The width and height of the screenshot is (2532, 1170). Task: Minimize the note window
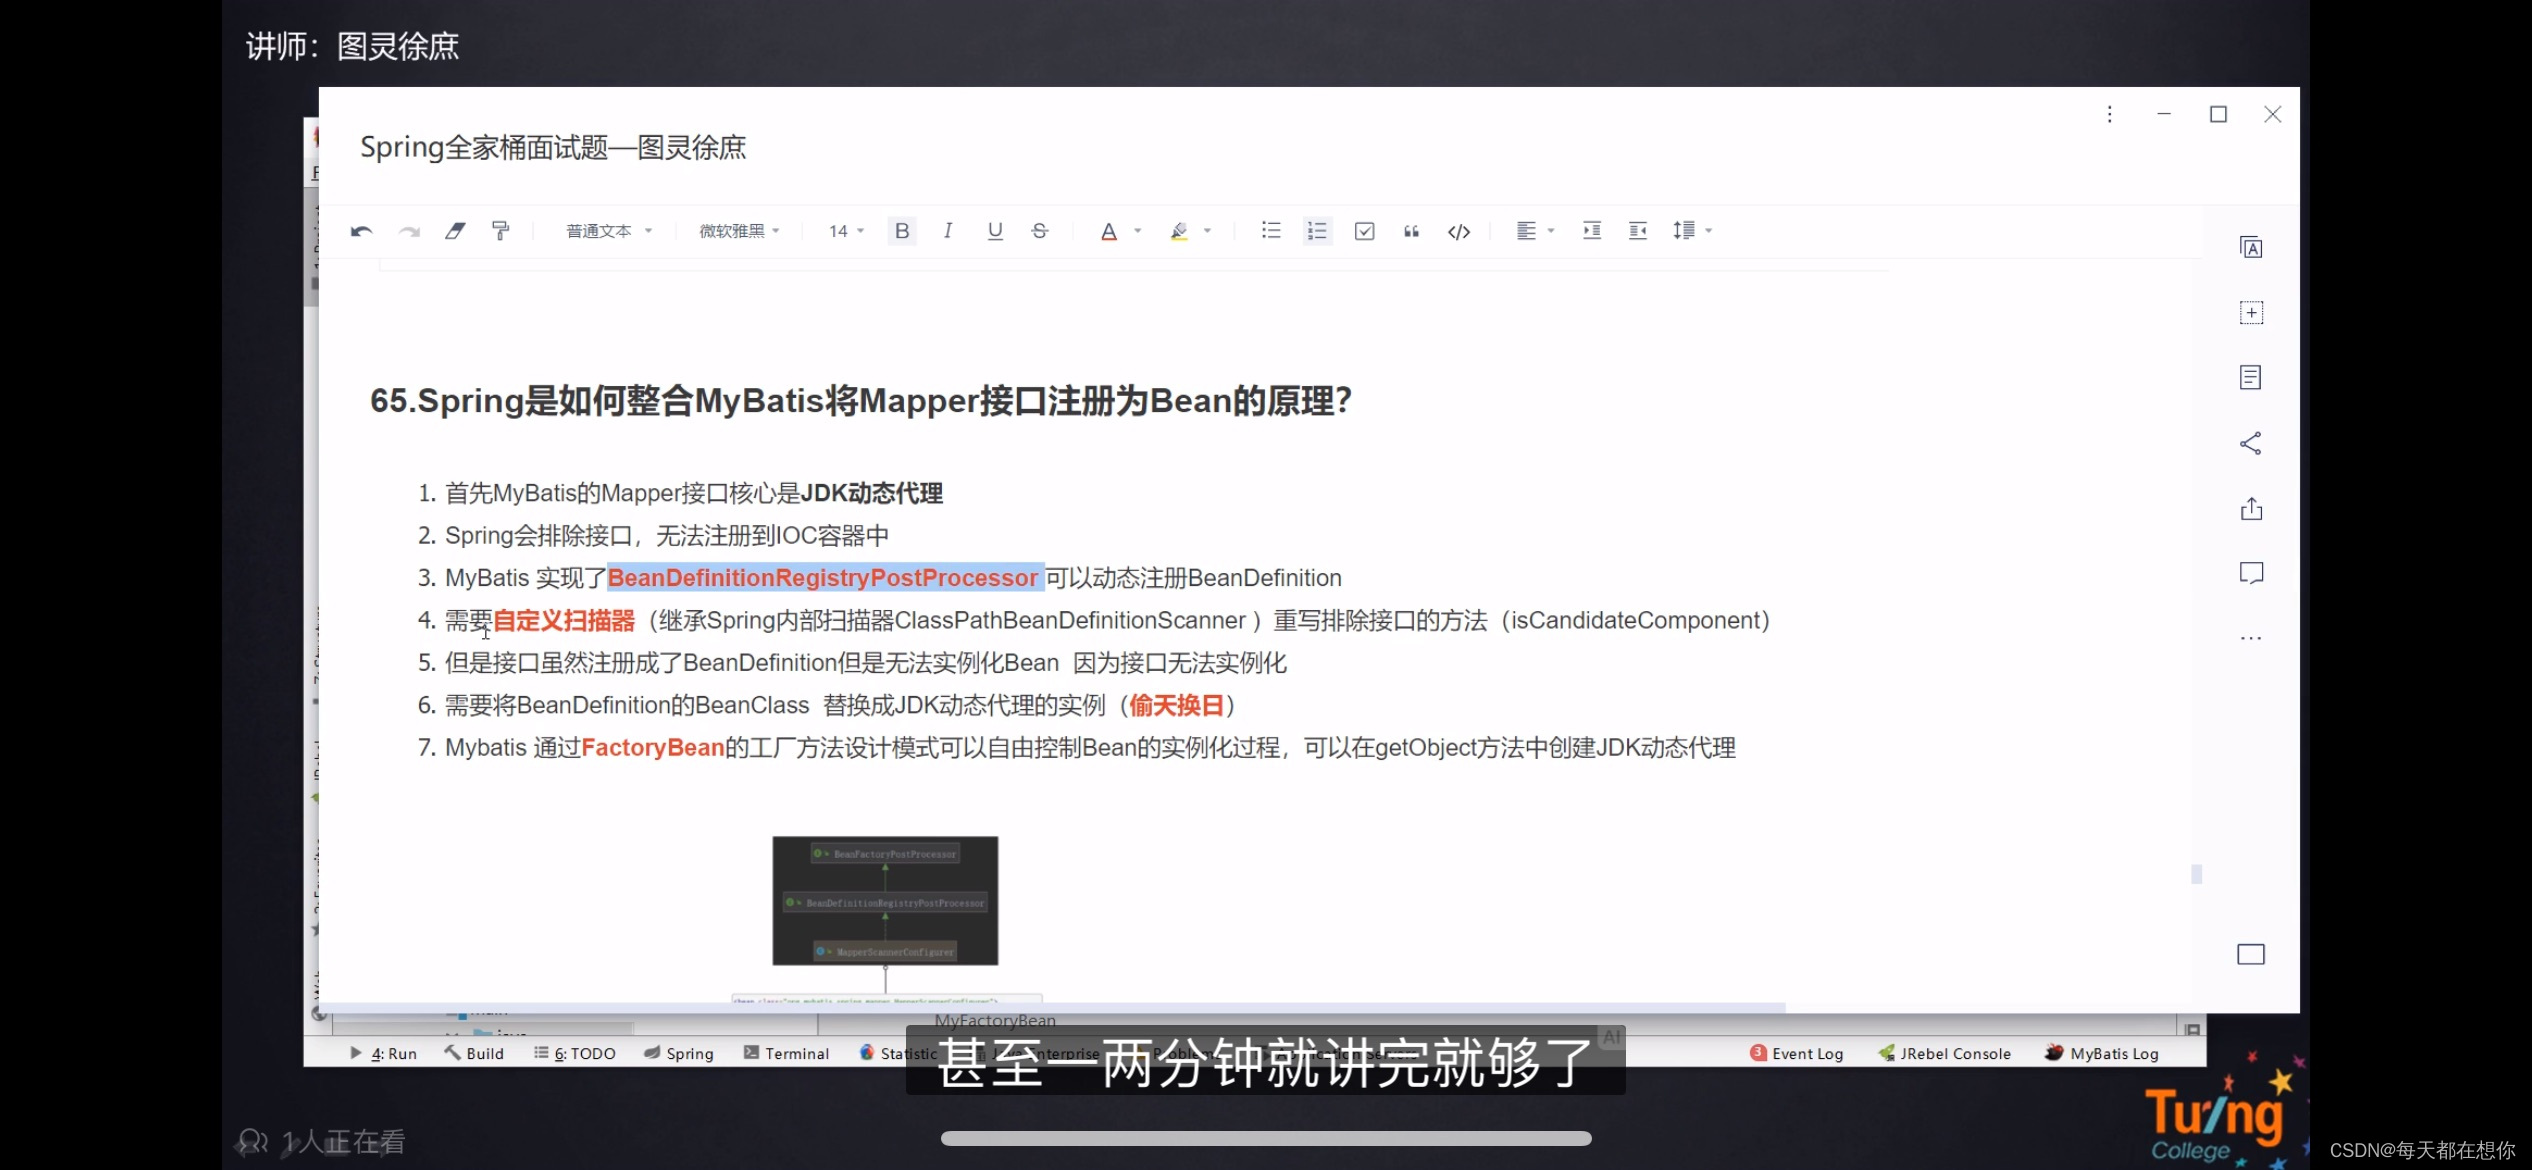click(x=2163, y=114)
